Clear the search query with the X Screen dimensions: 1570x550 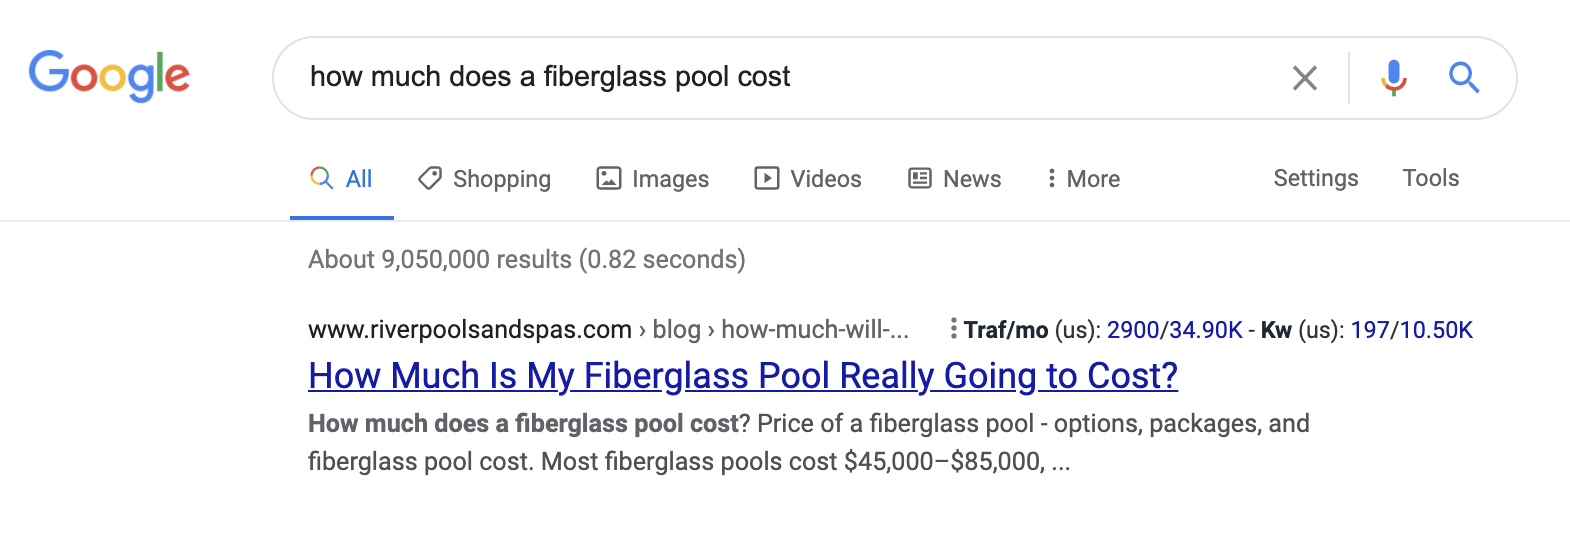1304,78
